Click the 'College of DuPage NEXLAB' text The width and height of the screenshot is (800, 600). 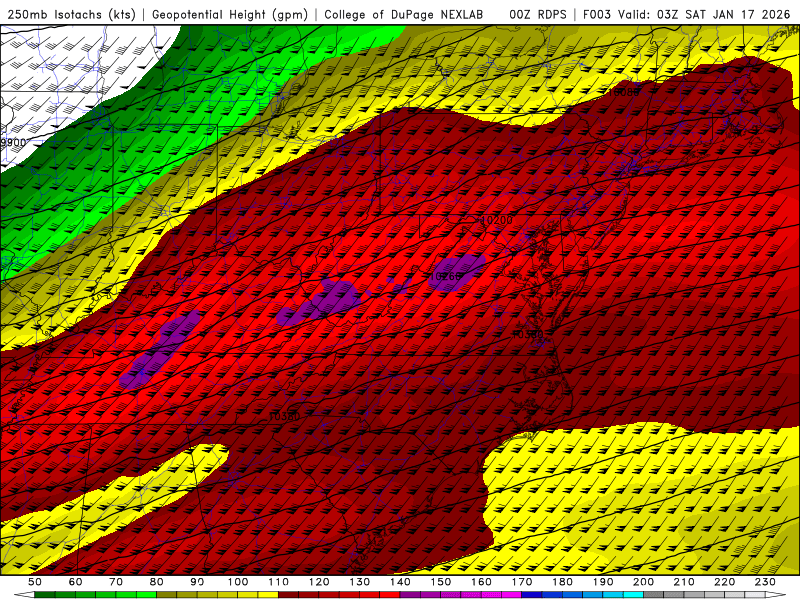(404, 15)
